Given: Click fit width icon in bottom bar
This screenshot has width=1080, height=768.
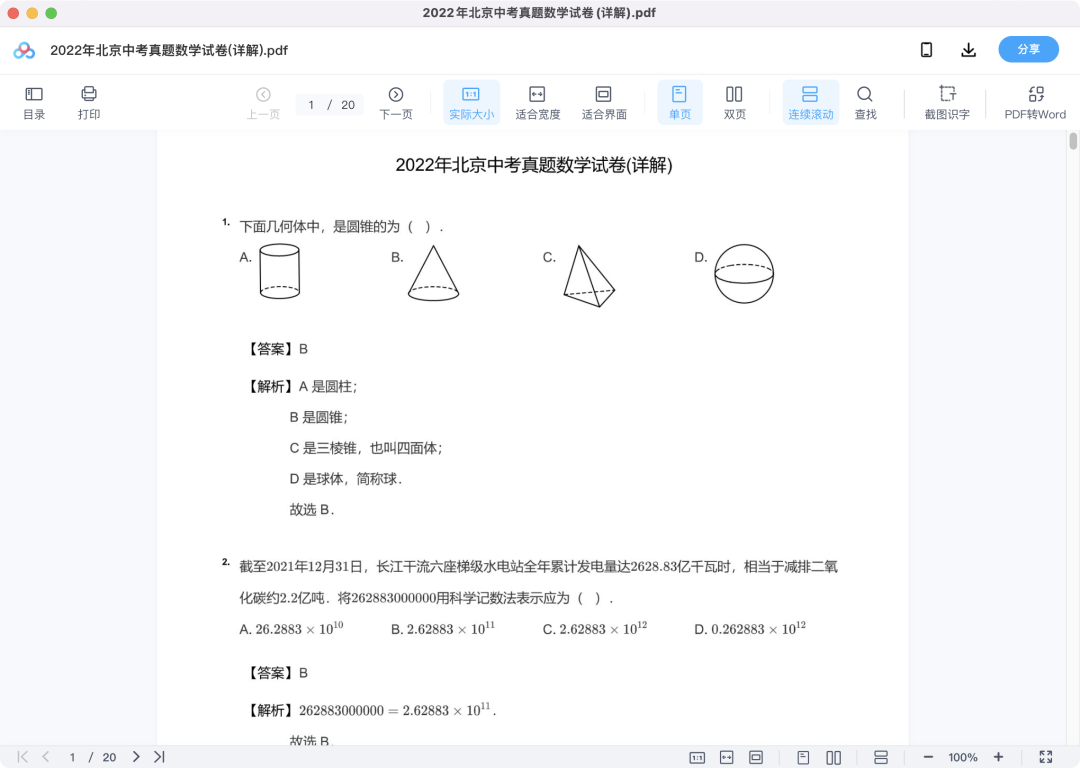Looking at the screenshot, I should pyautogui.click(x=727, y=758).
